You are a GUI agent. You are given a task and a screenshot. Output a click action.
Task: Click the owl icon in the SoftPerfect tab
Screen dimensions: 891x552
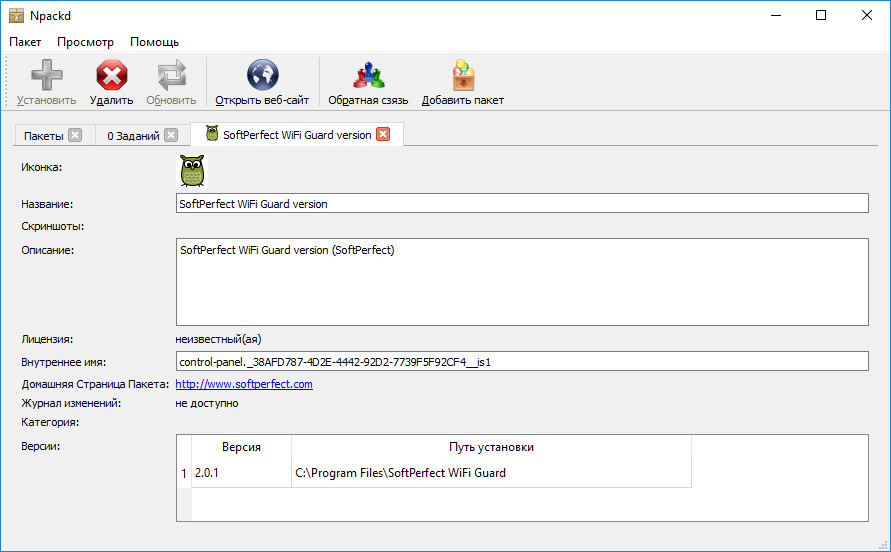(x=212, y=134)
